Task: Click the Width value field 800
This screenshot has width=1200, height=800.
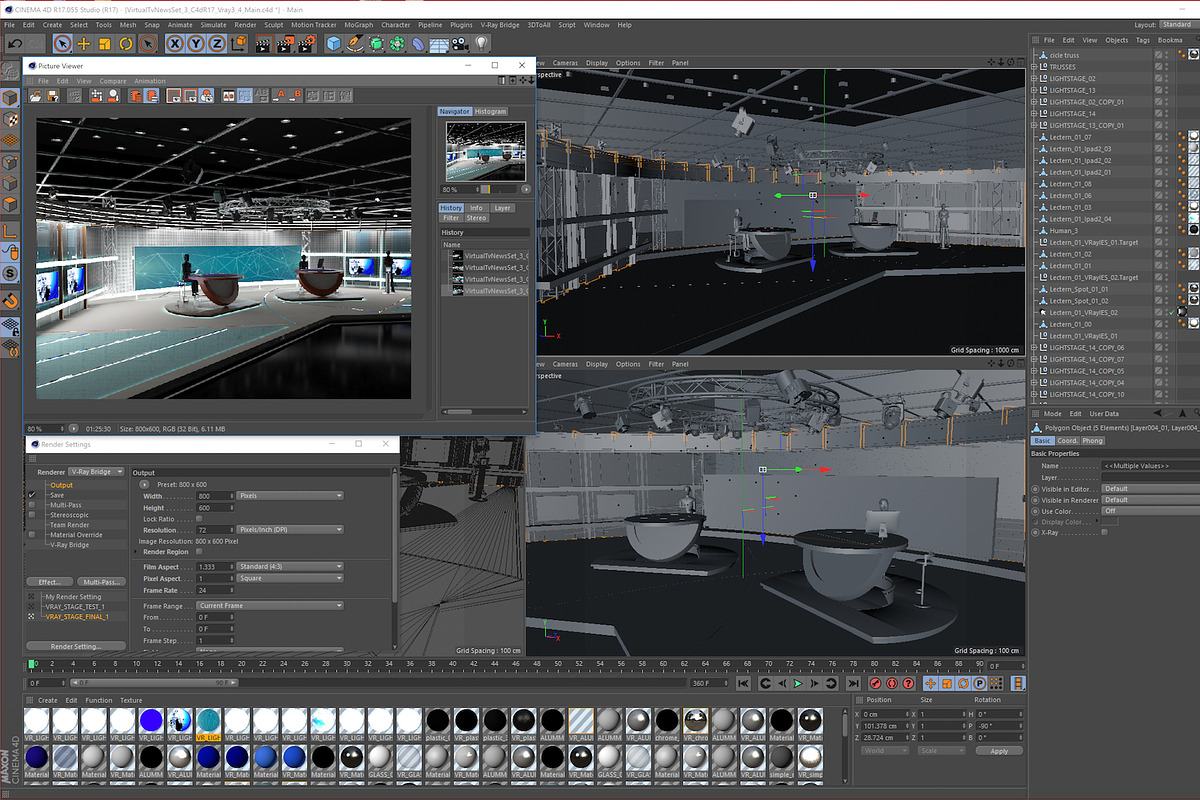Action: [x=215, y=496]
